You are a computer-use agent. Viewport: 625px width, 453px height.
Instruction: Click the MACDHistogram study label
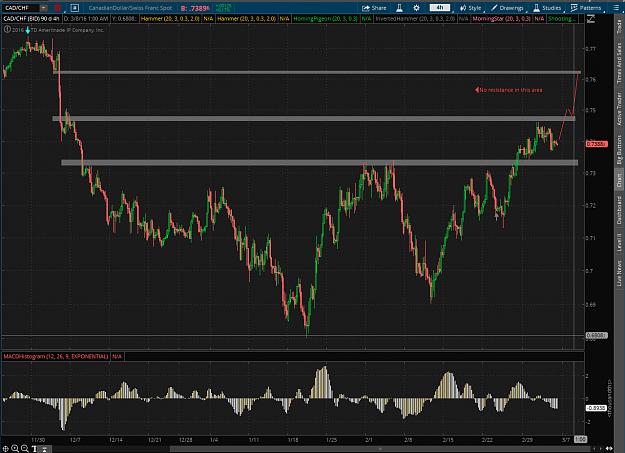pos(56,356)
